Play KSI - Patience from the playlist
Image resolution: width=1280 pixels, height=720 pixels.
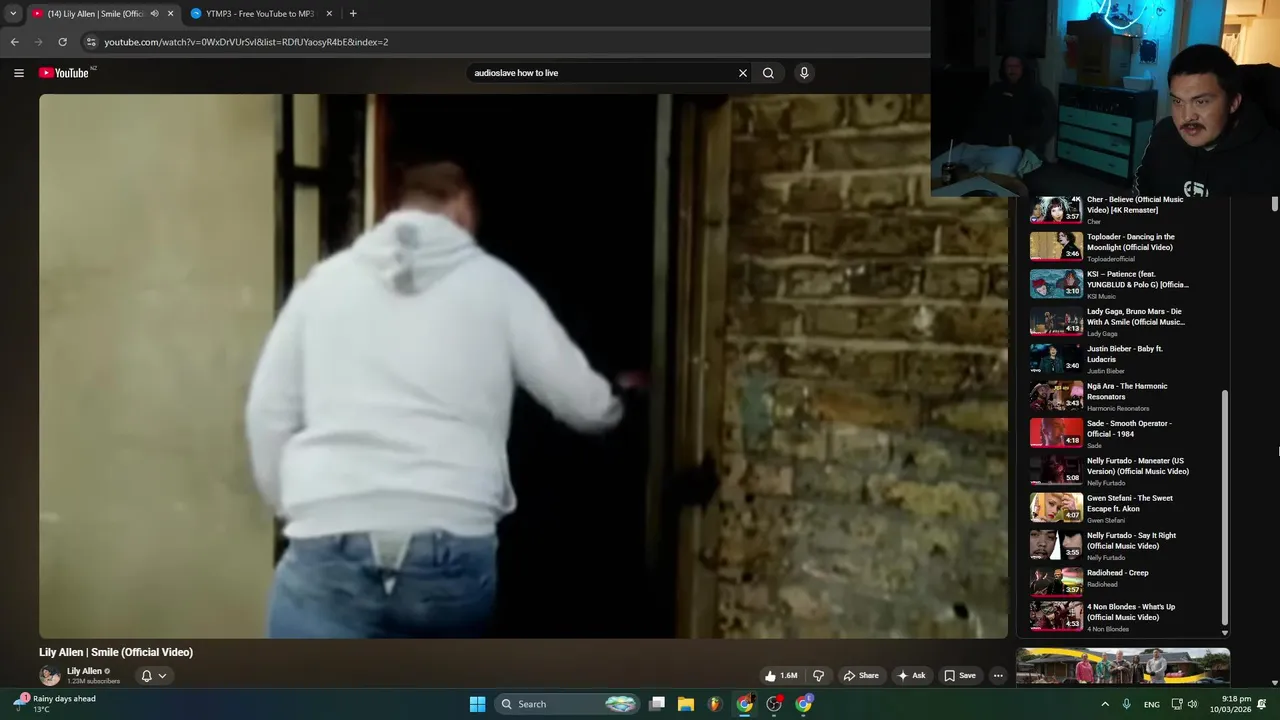tap(1111, 284)
